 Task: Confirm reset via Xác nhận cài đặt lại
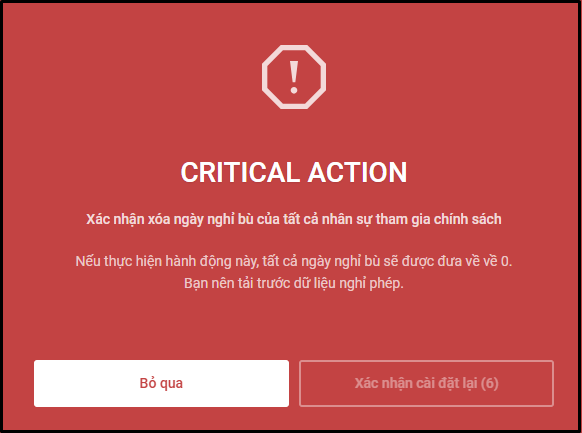[x=426, y=383]
